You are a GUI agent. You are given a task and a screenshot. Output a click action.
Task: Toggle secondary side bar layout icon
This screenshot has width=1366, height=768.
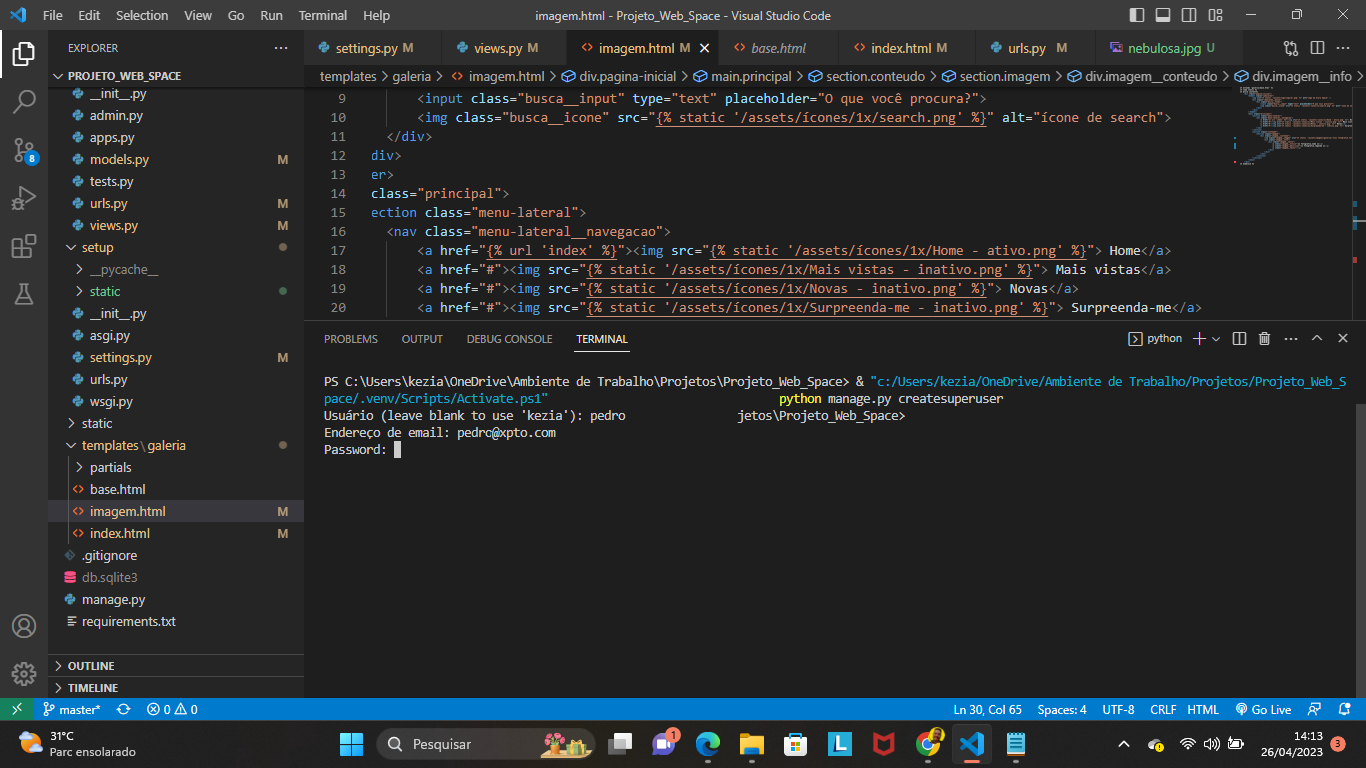click(1189, 15)
